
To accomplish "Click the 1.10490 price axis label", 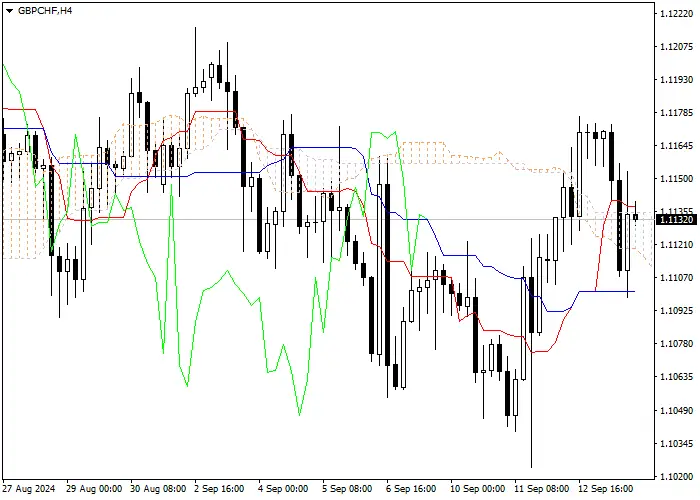I will point(676,411).
